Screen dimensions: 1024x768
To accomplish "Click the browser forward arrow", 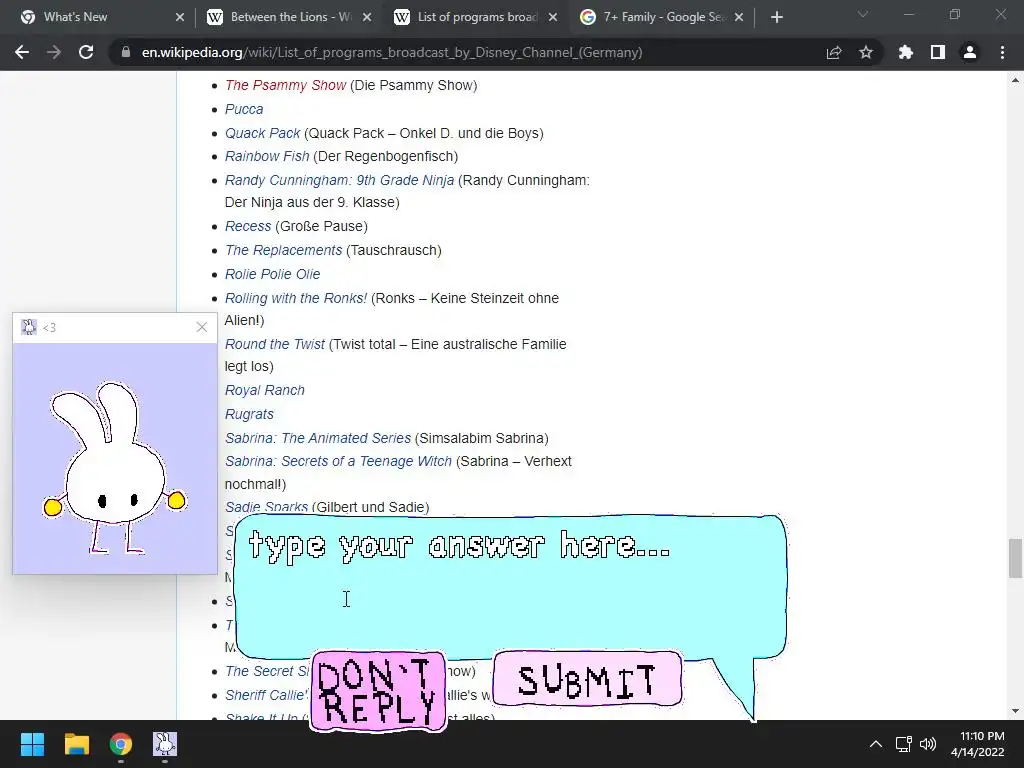I will click(x=54, y=52).
